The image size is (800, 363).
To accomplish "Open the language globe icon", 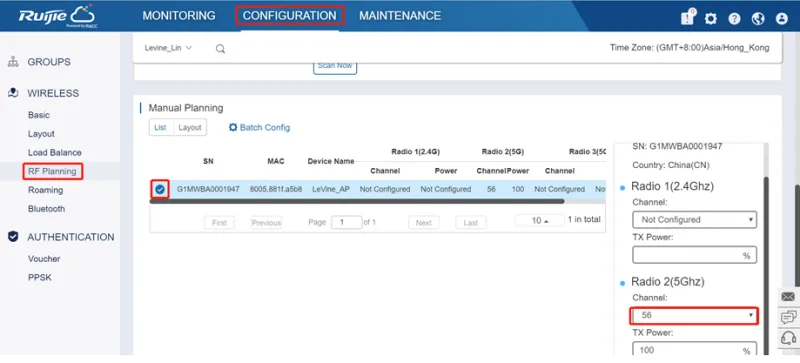I will pyautogui.click(x=758, y=19).
